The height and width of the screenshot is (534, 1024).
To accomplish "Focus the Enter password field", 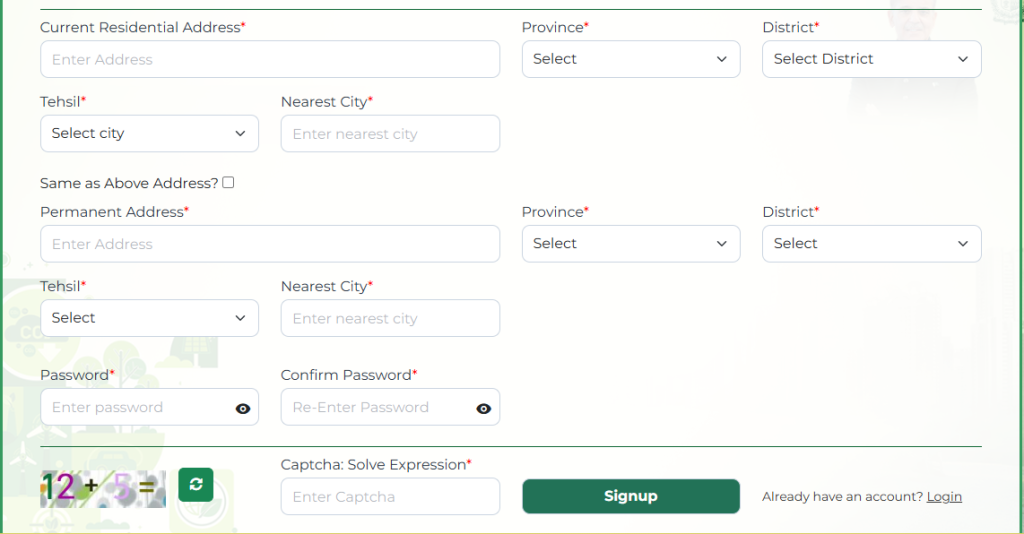I will [135, 408].
